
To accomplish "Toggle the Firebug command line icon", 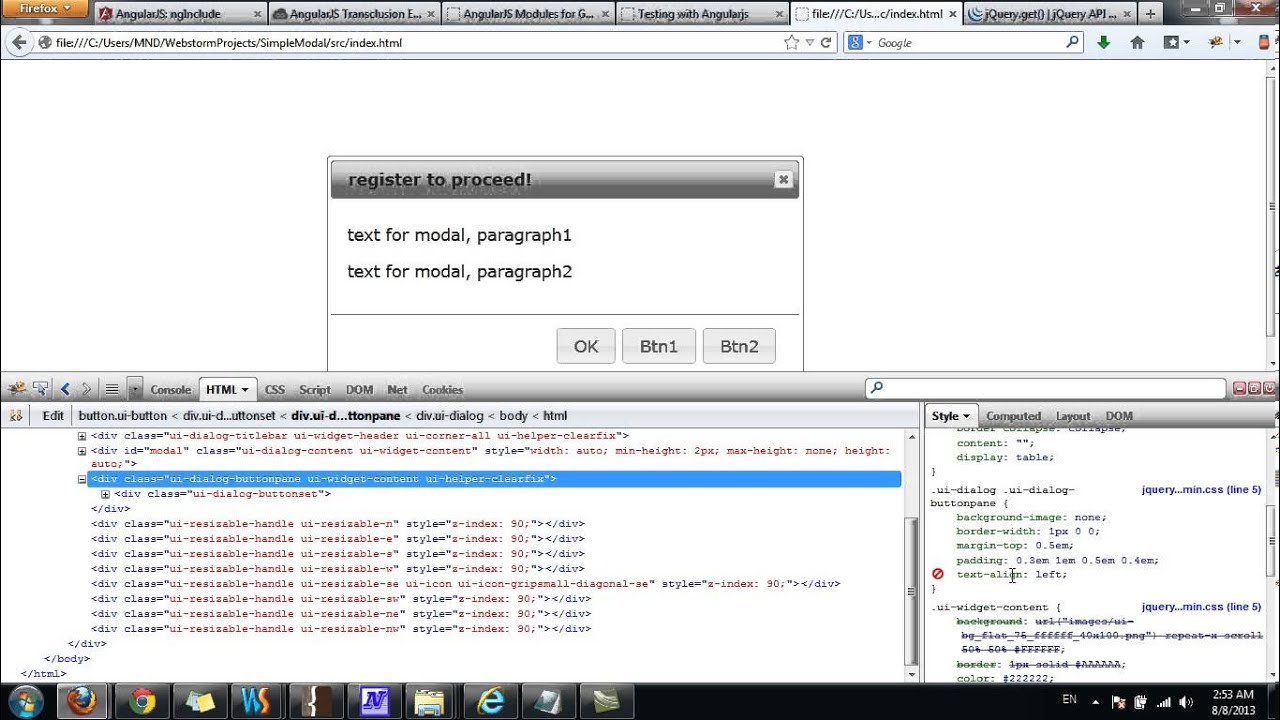I will [x=112, y=389].
